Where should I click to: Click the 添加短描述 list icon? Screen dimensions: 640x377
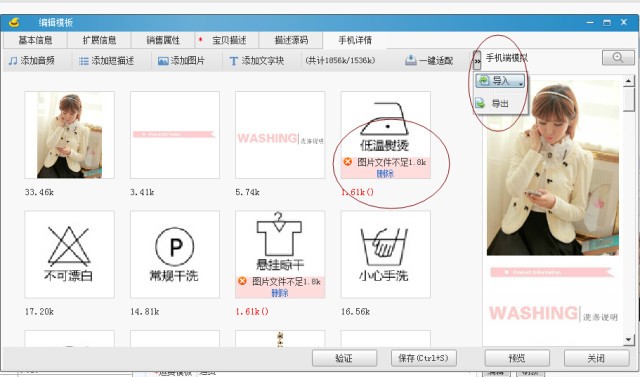coord(83,61)
